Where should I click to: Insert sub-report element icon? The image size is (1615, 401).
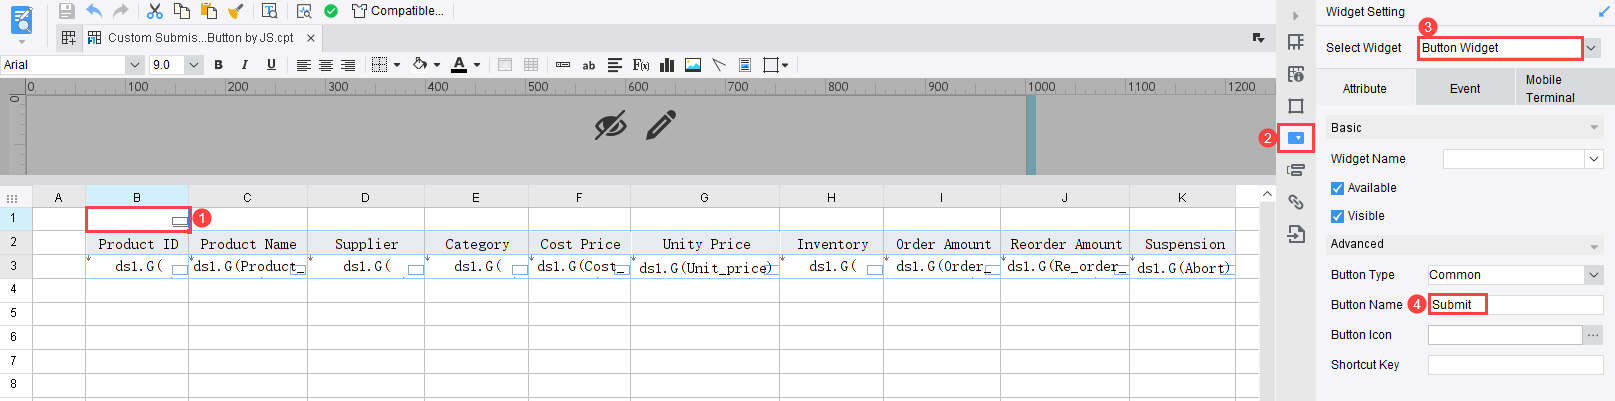click(x=745, y=65)
